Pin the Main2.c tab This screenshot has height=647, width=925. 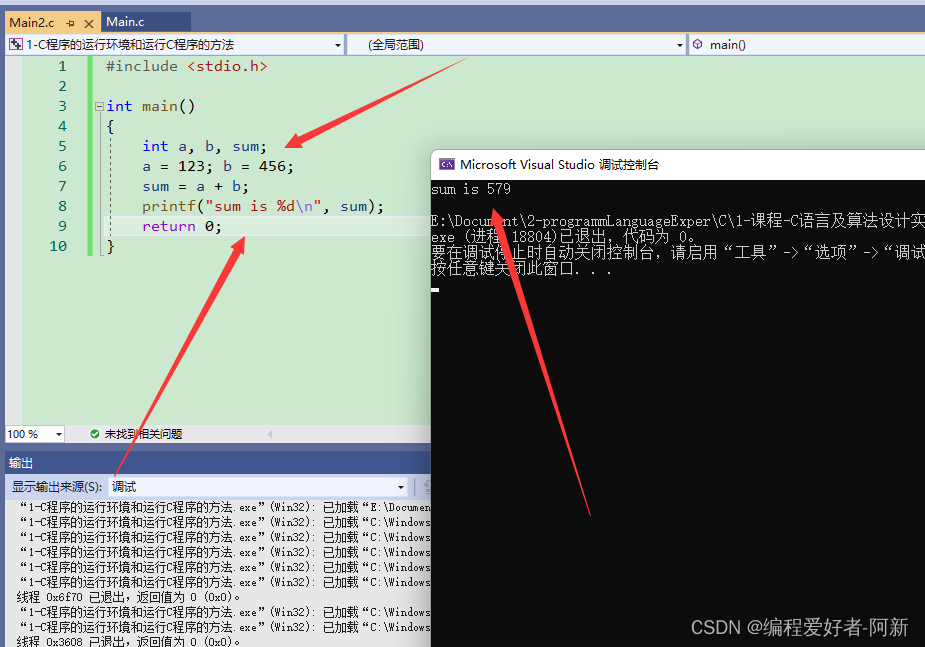coord(71,24)
